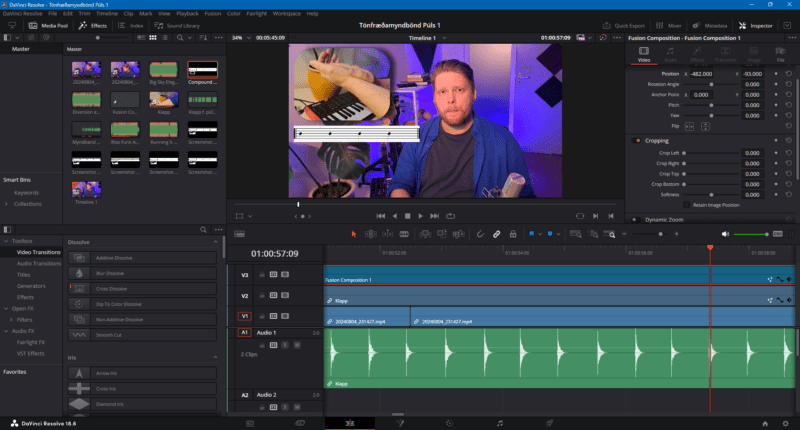Click the position lock padlock icon
The height and width of the screenshot is (430, 800).
coord(514,234)
